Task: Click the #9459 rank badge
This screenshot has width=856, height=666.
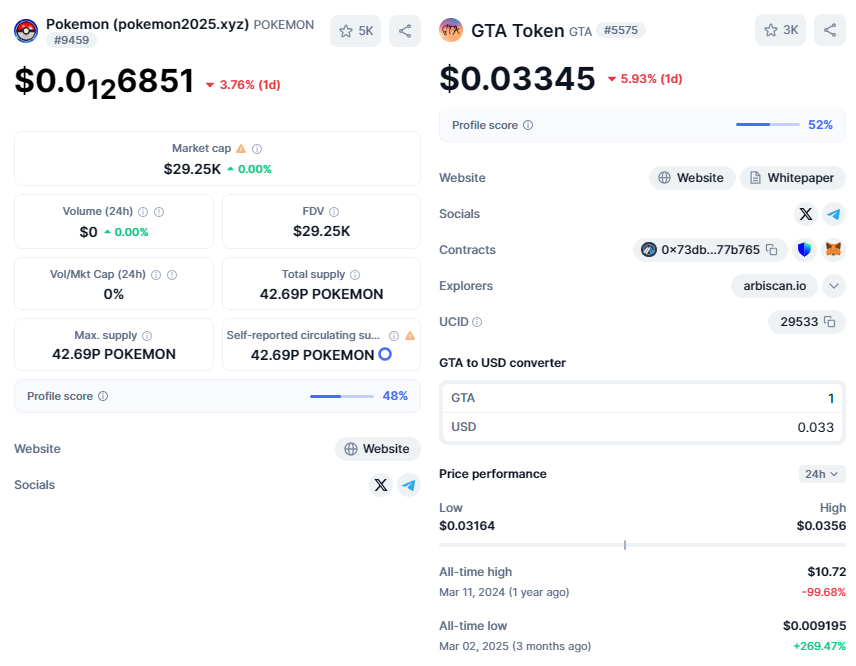Action: pos(72,40)
